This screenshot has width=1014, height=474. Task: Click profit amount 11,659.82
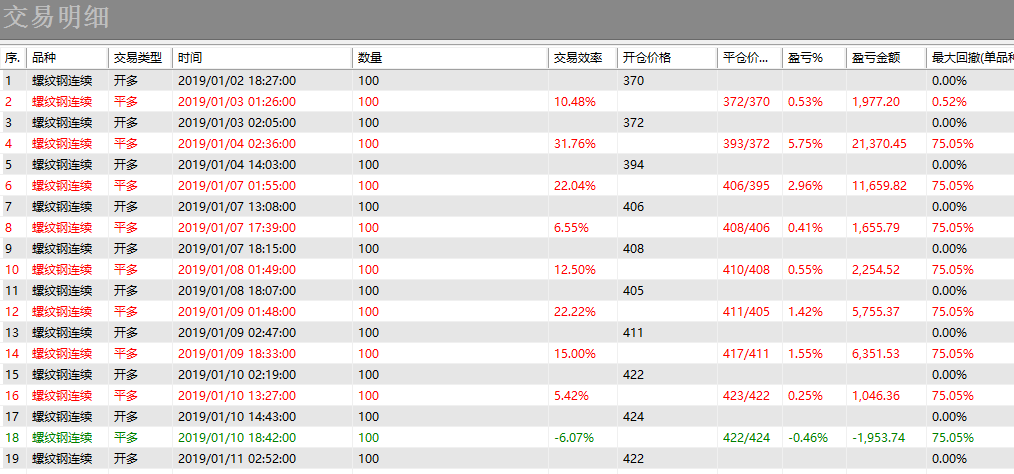tap(879, 186)
